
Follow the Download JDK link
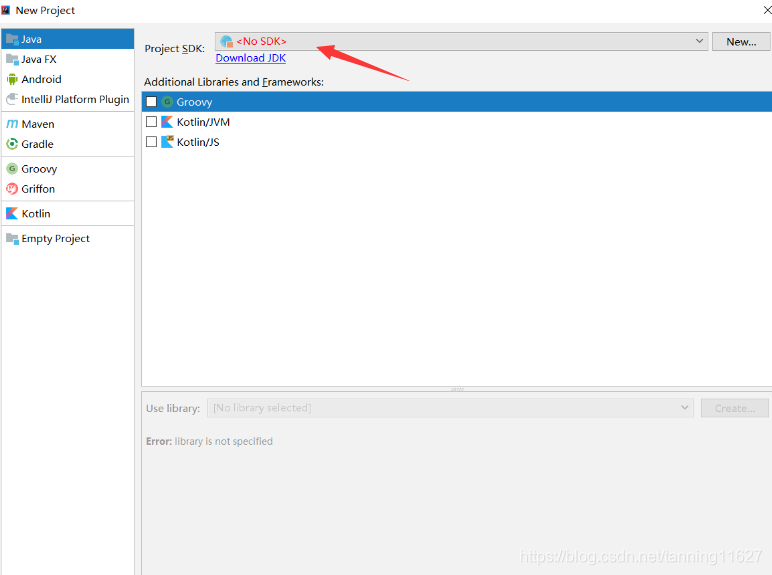[251, 58]
